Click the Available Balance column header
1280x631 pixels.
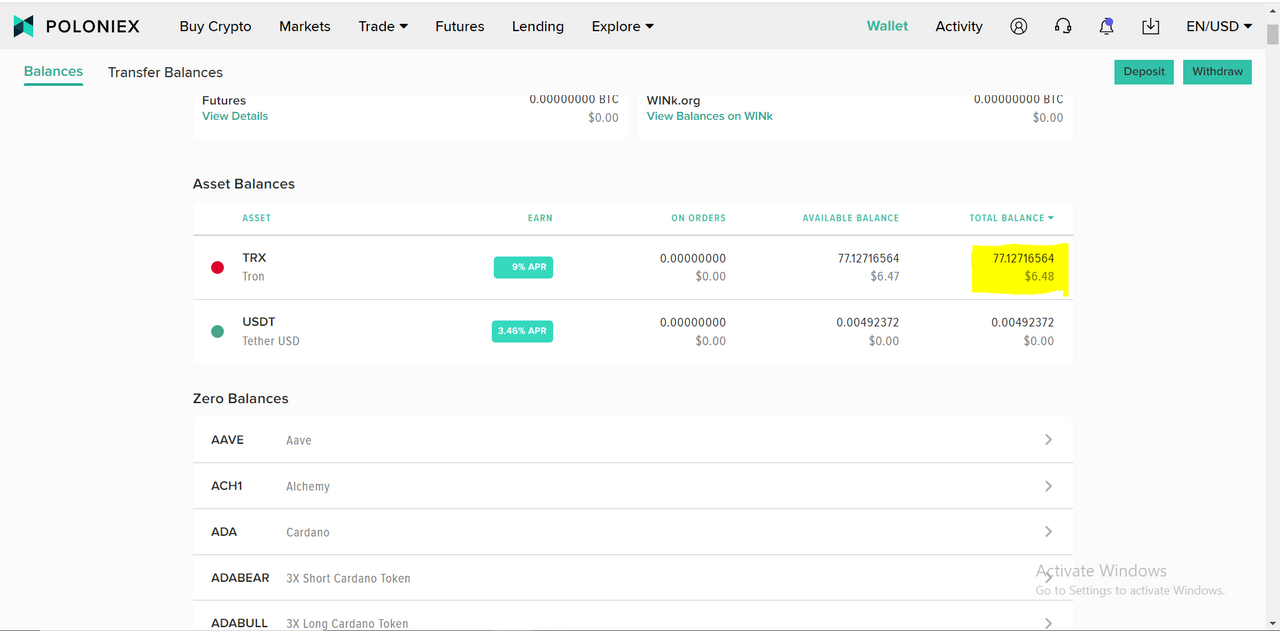tap(851, 218)
